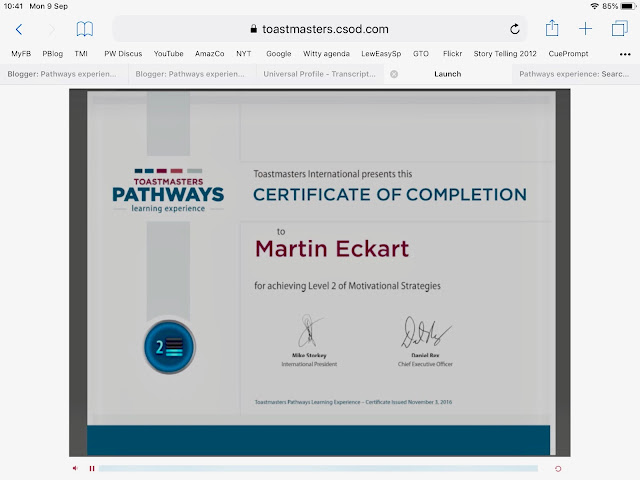This screenshot has height=480, width=640.
Task: Open the share sheet icon
Action: point(552,28)
